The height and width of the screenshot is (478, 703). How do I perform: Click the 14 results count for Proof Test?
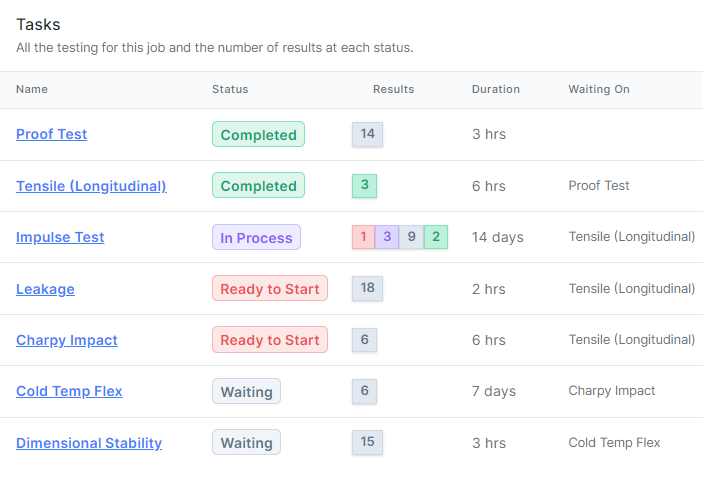pos(367,134)
